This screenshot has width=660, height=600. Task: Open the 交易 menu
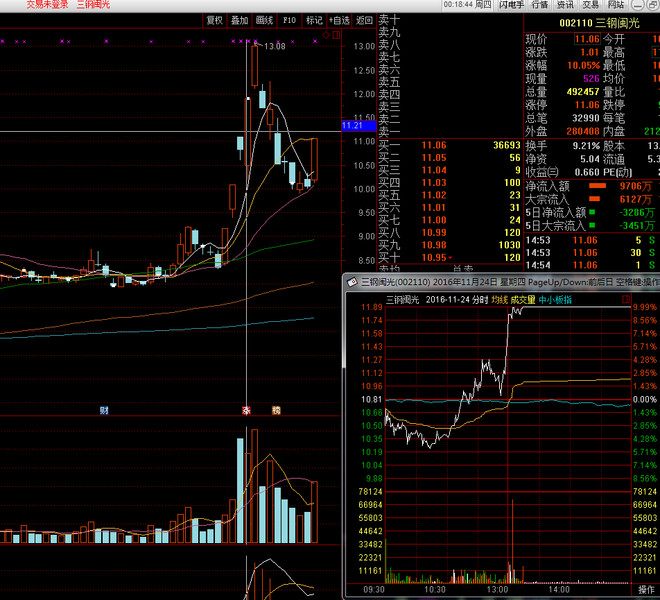(x=590, y=5)
